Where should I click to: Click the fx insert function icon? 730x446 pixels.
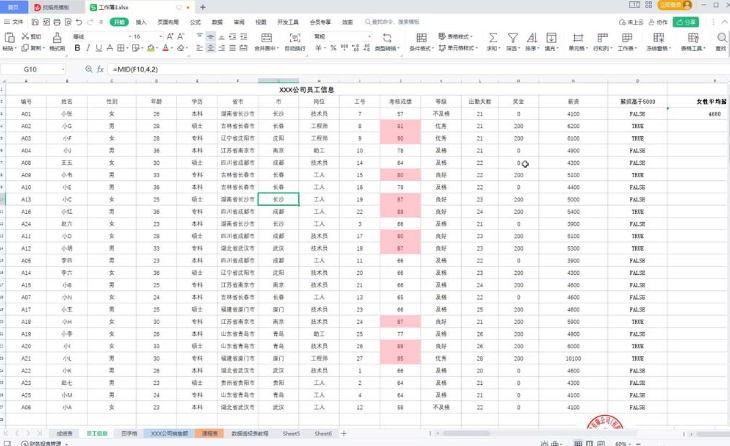100,69
